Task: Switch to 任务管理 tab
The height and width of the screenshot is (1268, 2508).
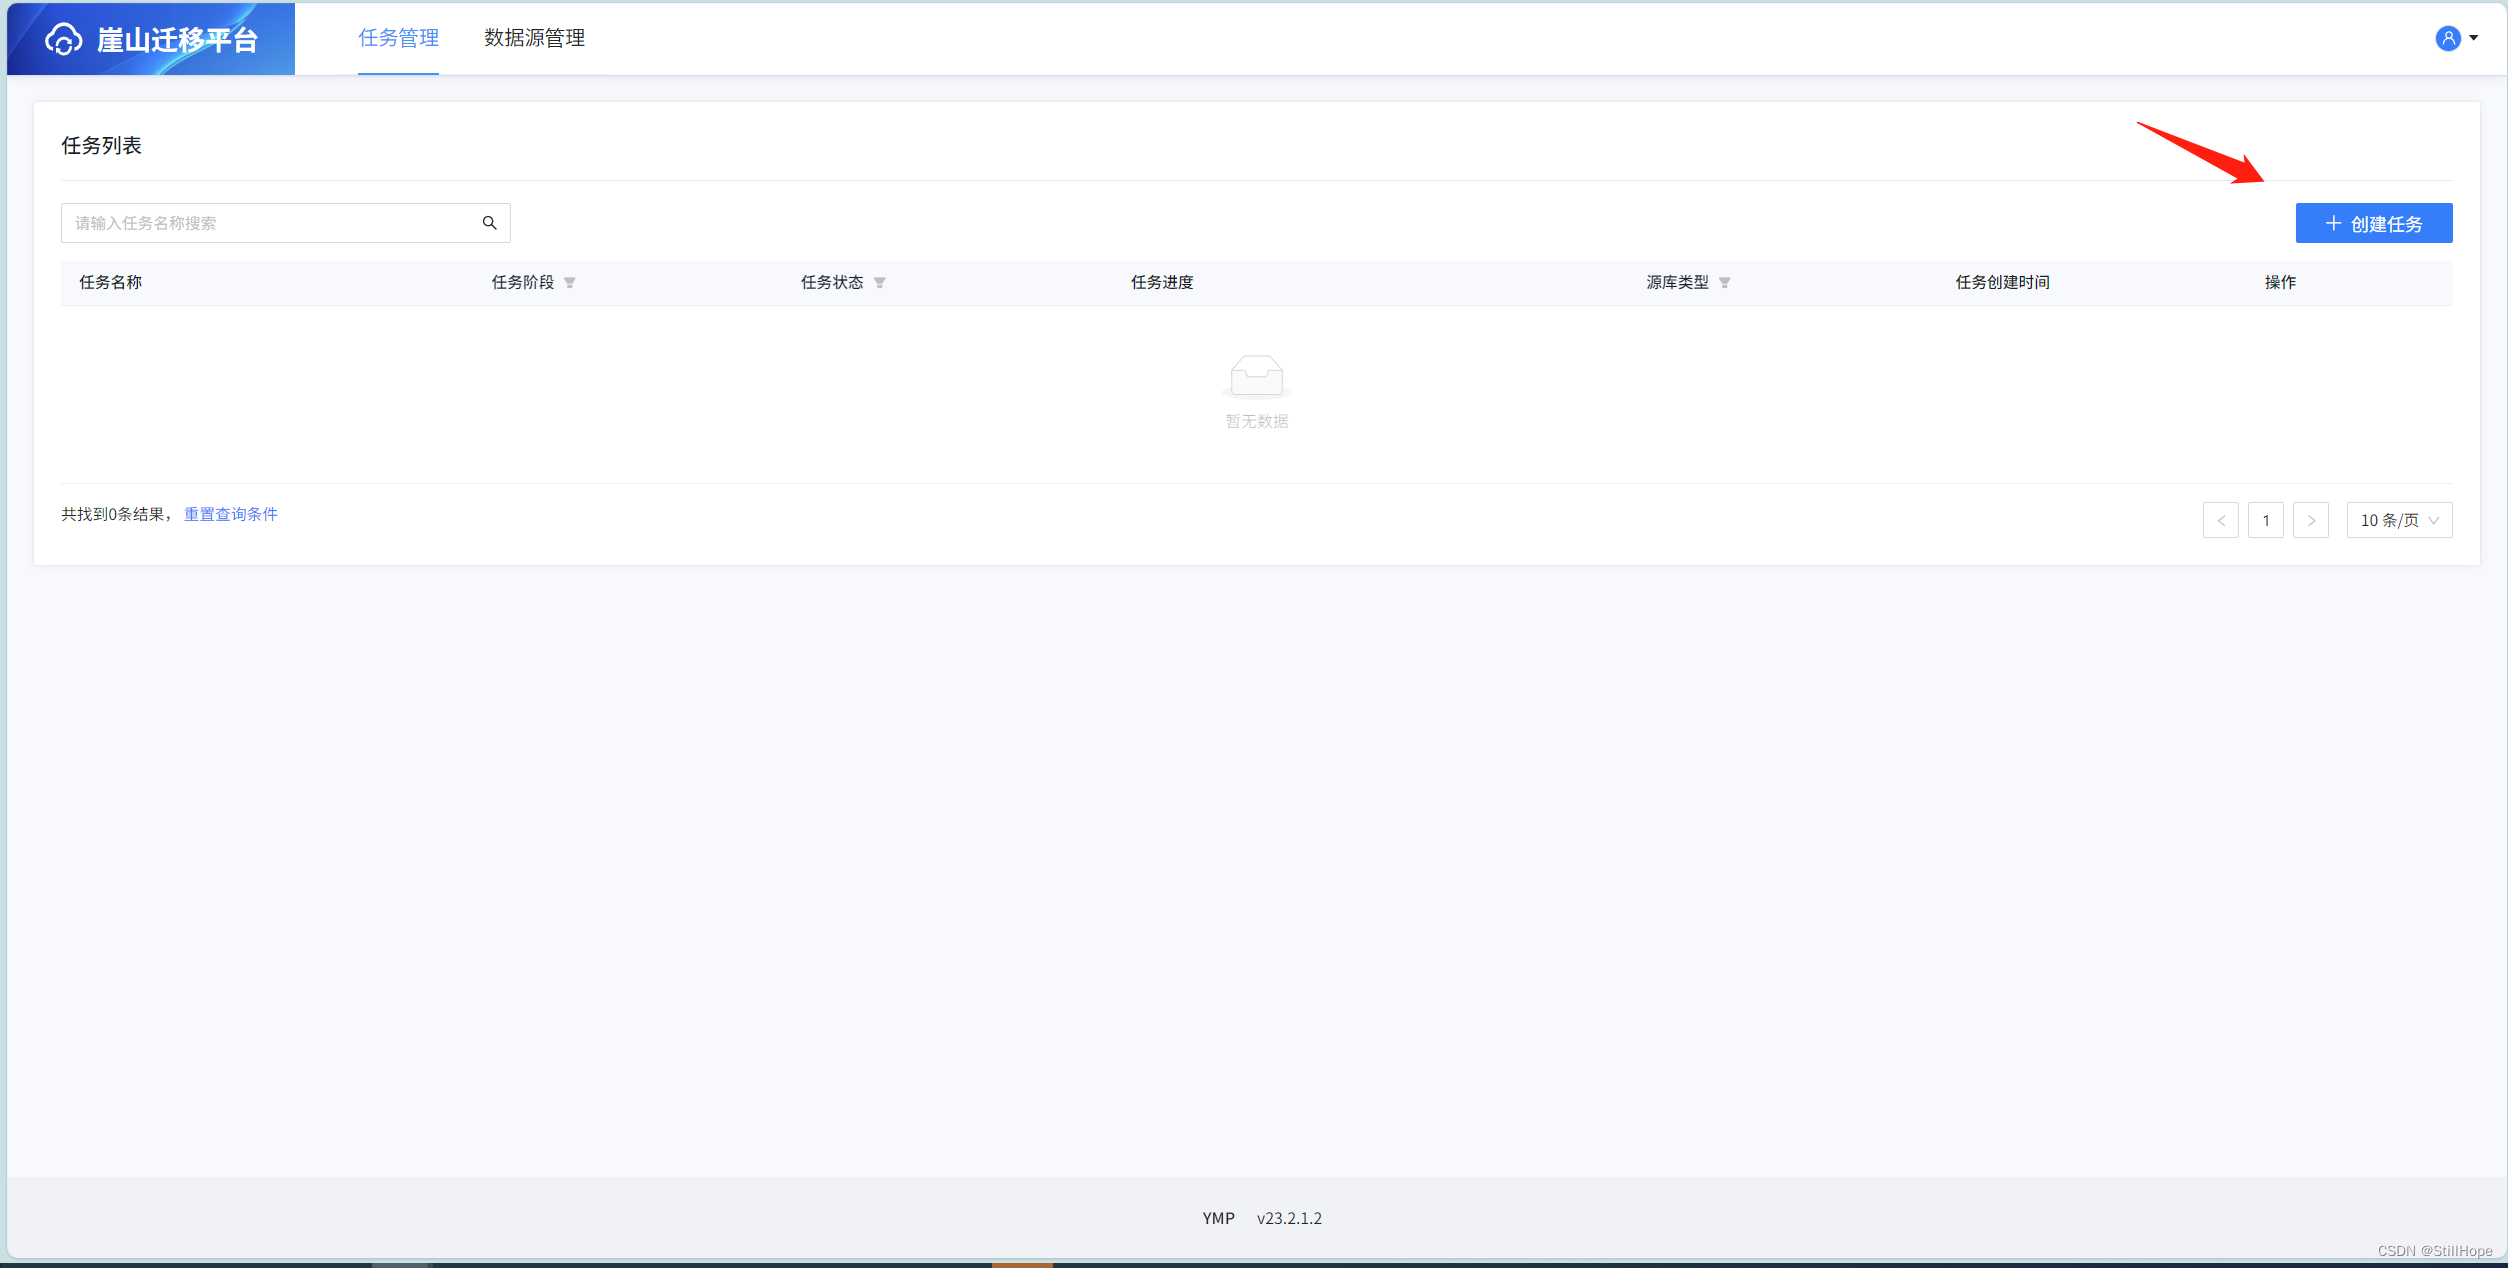Action: (x=398, y=38)
